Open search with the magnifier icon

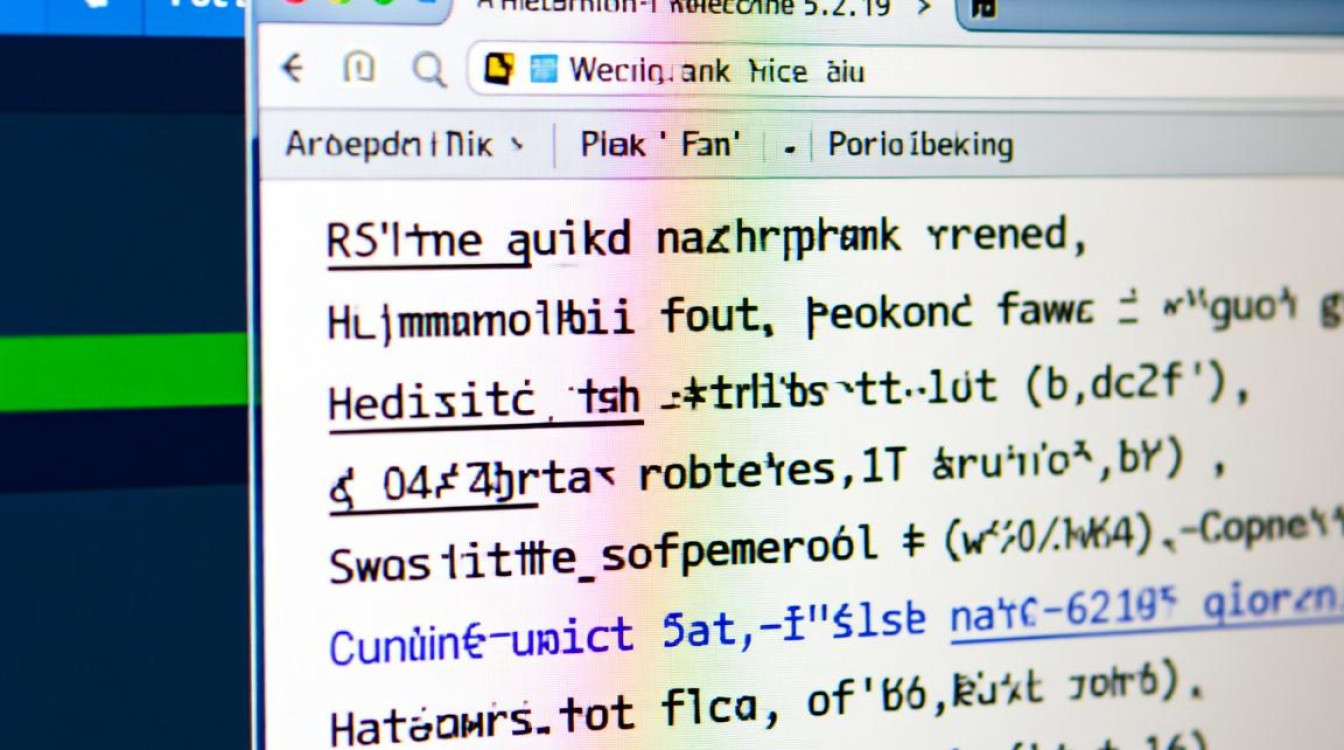point(429,70)
